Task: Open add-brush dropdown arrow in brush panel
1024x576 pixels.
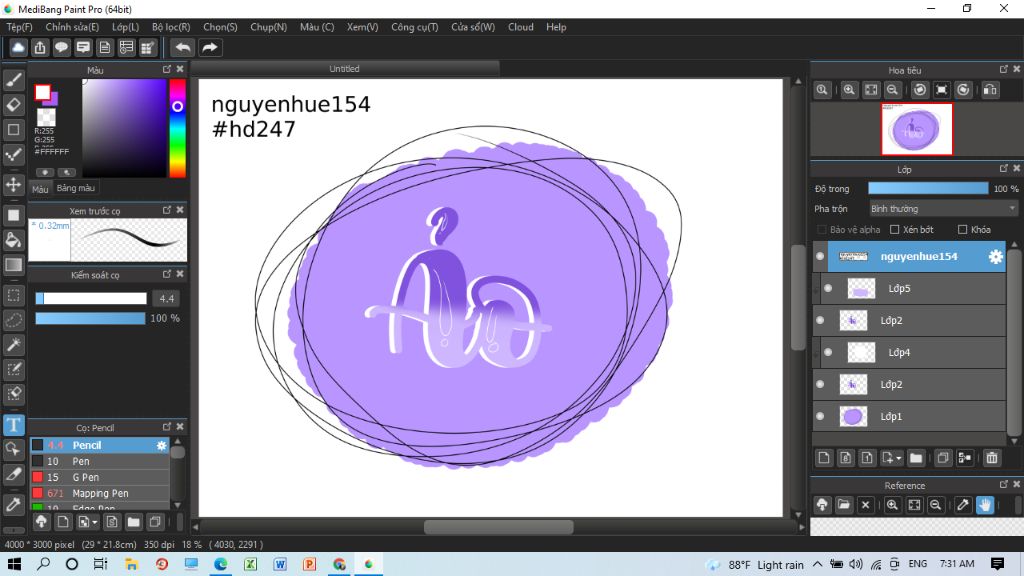Action: pos(95,522)
